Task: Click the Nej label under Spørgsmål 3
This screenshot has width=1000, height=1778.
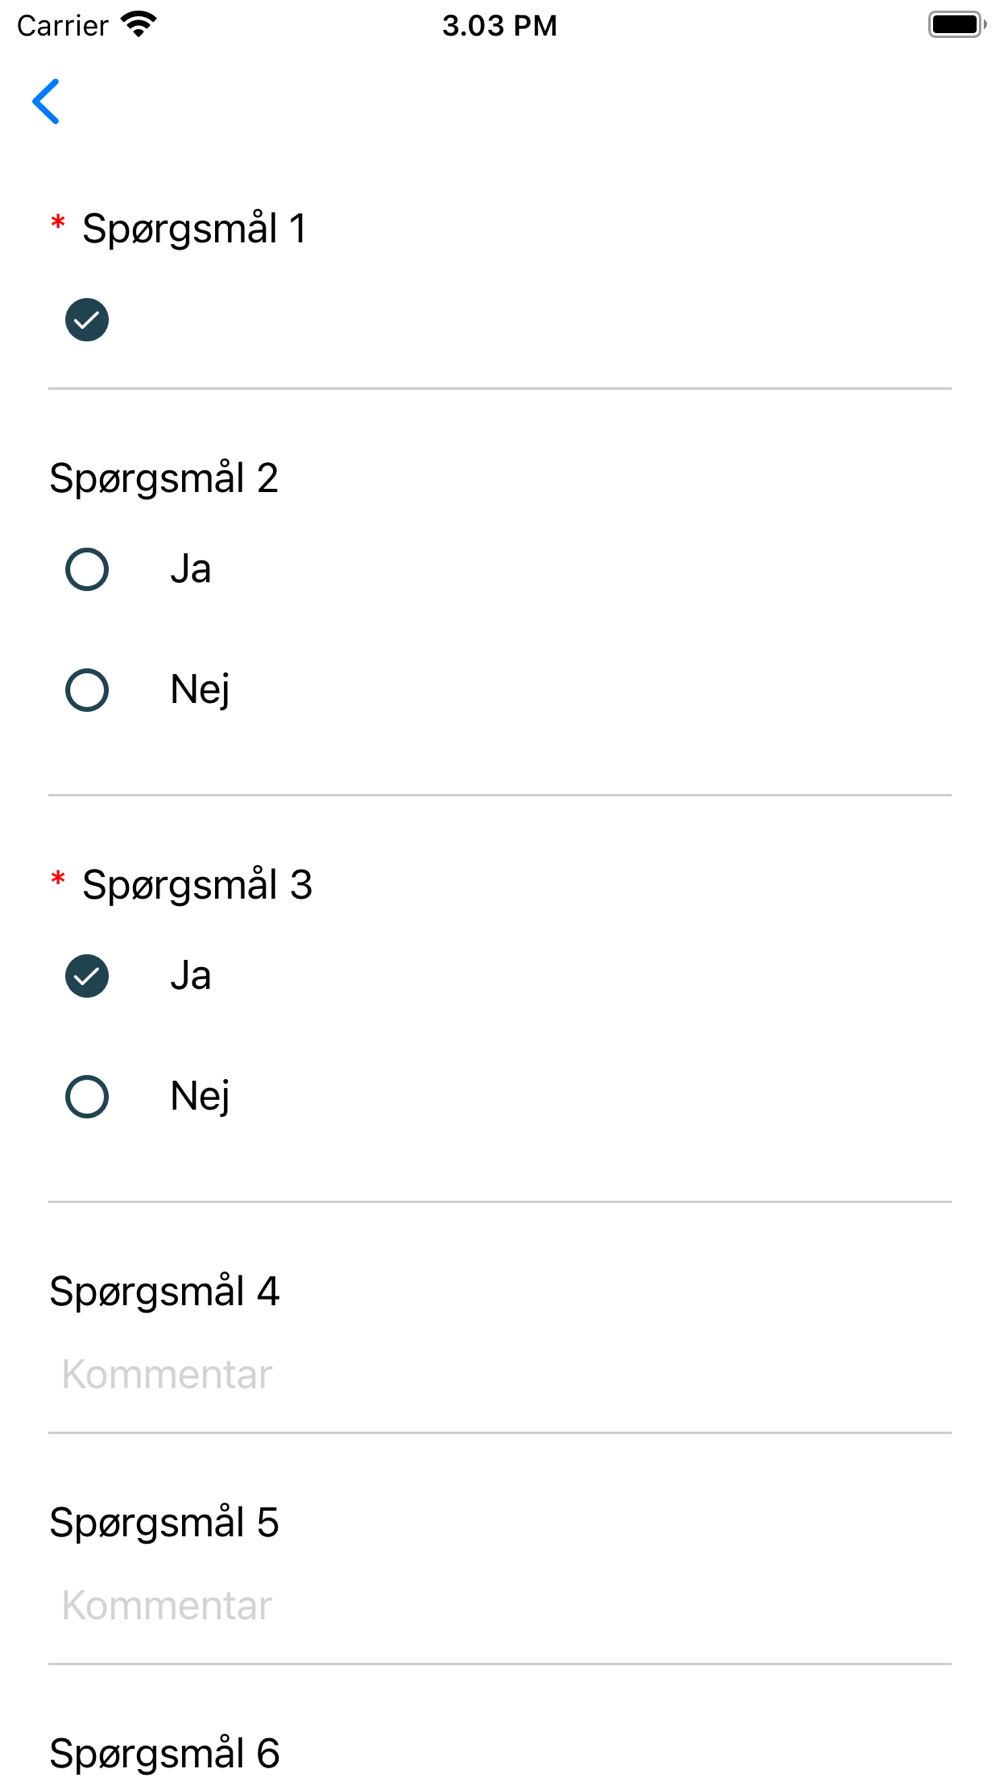Action: tap(200, 1097)
